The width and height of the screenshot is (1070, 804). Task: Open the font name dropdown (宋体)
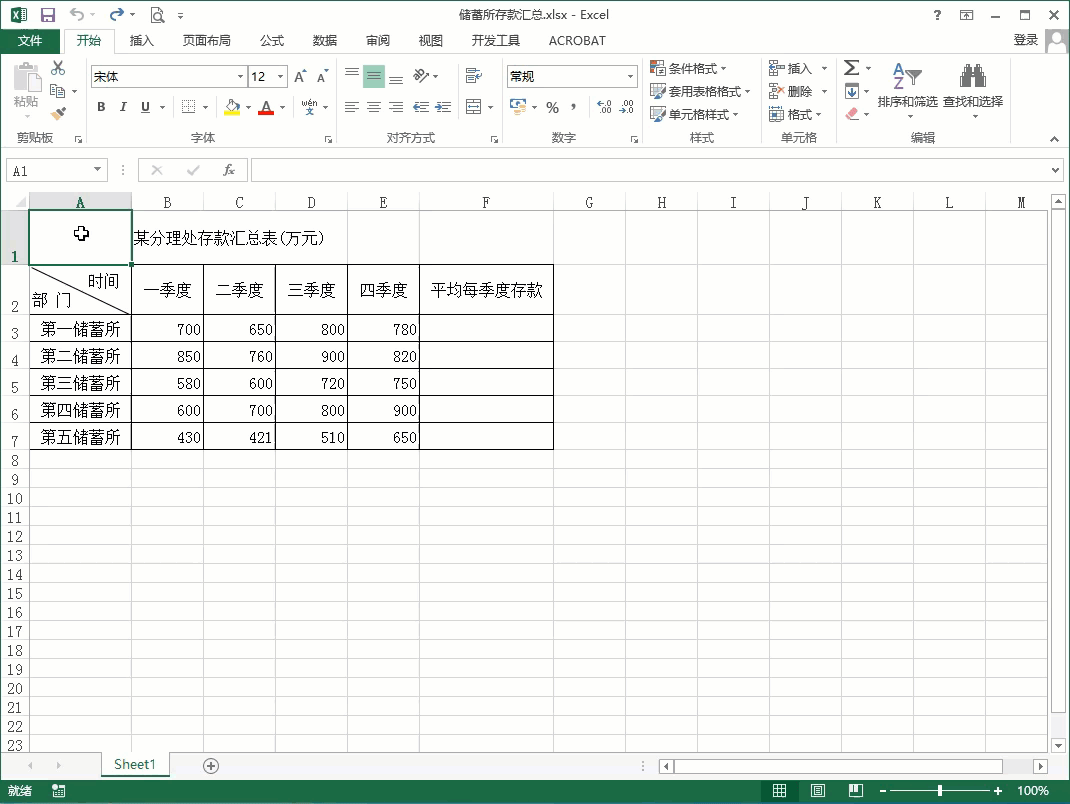240,77
